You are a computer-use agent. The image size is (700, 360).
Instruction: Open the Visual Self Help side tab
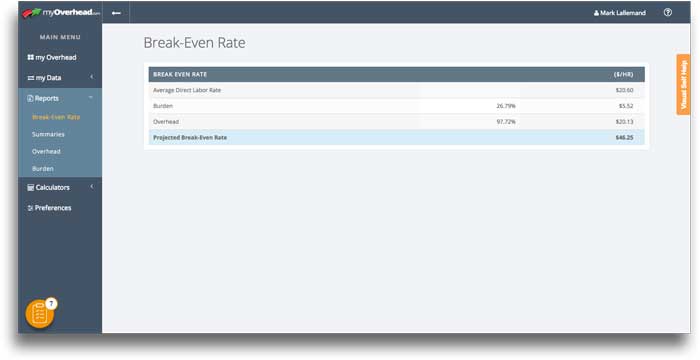click(683, 84)
